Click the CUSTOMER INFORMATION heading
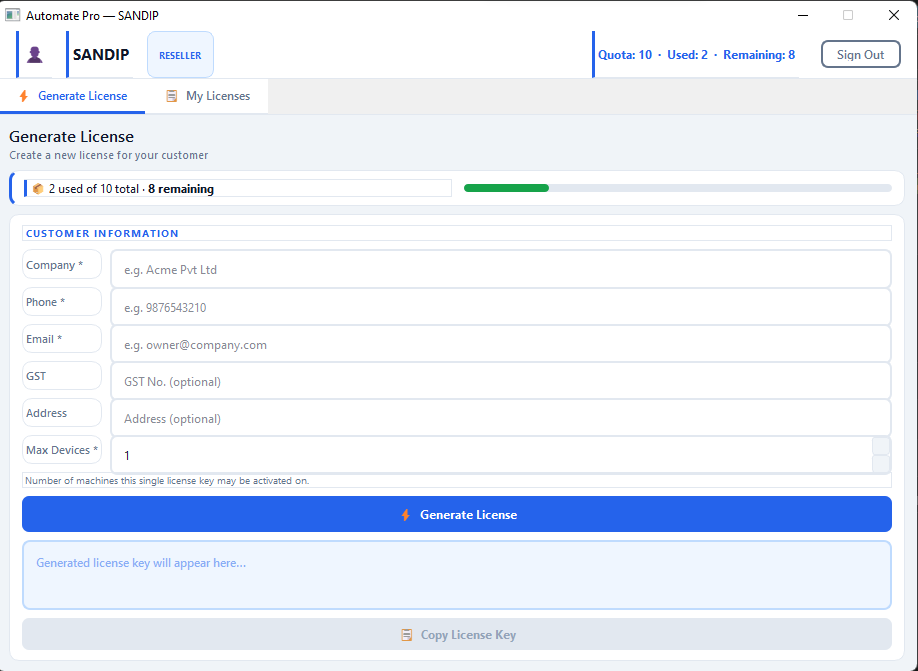918x671 pixels. click(102, 233)
